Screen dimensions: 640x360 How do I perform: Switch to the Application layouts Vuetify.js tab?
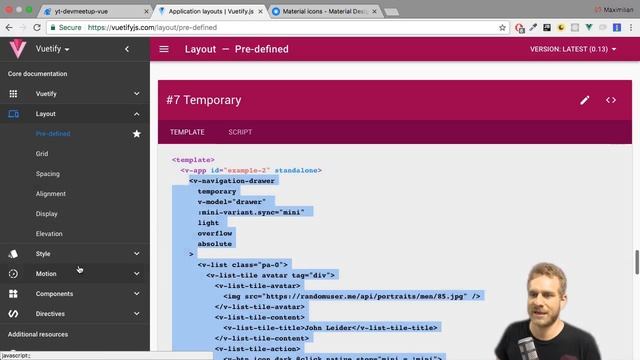[x=211, y=11]
